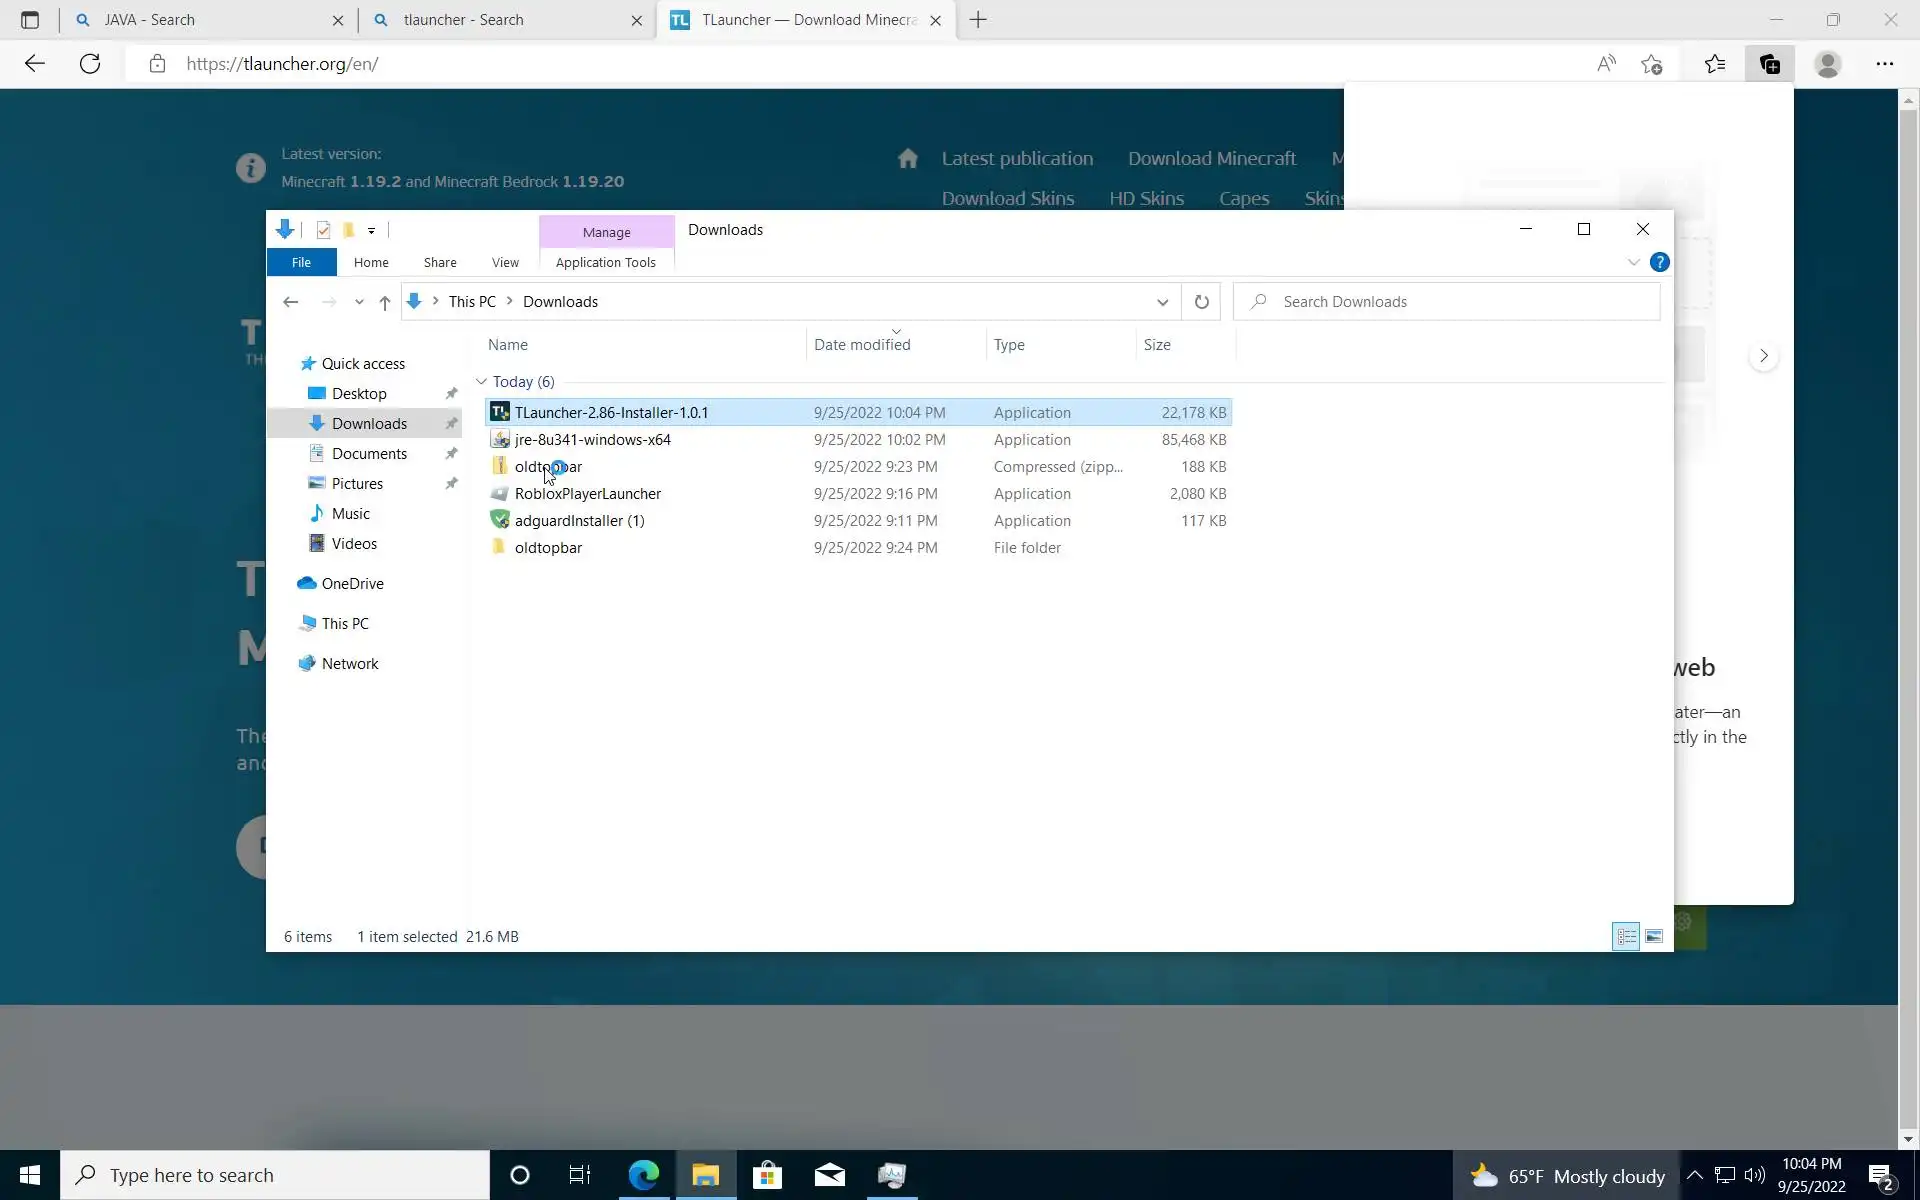Switch to details view layout in status bar
This screenshot has width=1920, height=1200.
(x=1626, y=937)
